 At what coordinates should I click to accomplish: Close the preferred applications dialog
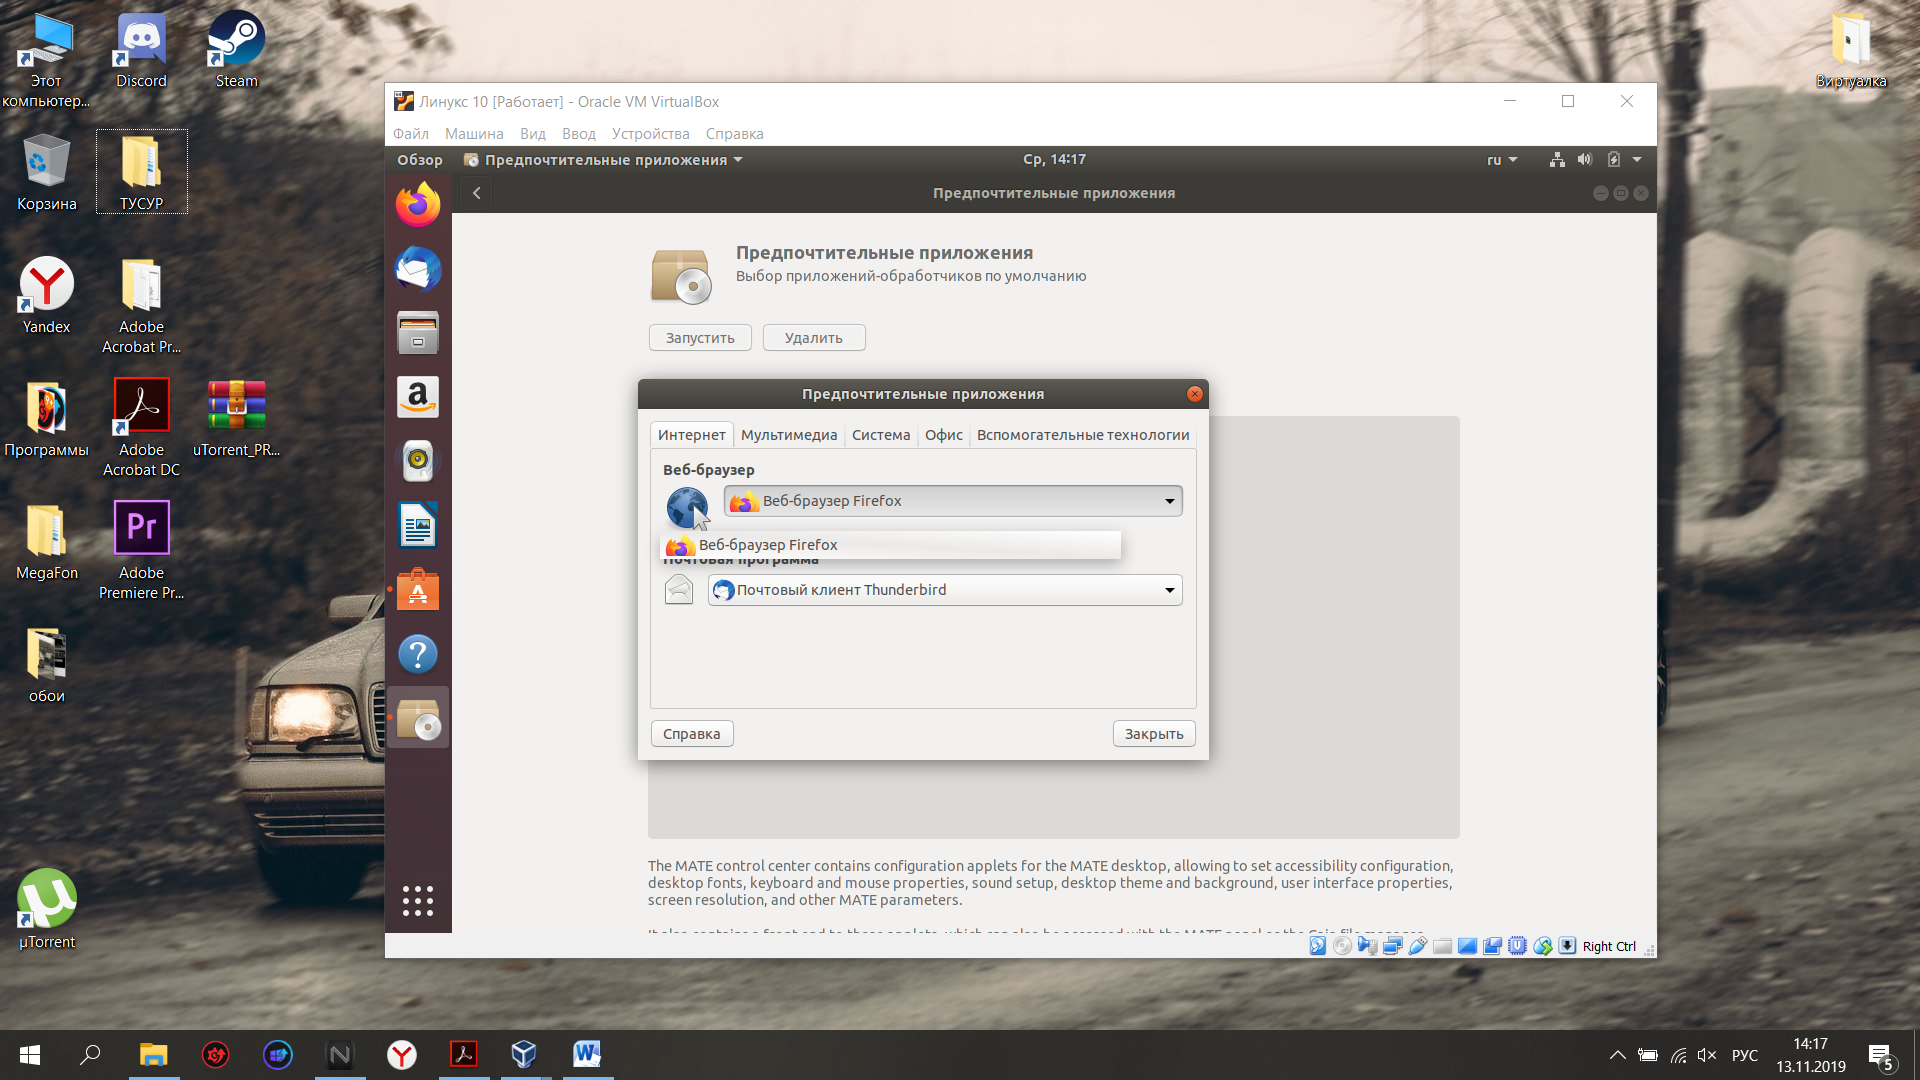(1195, 394)
